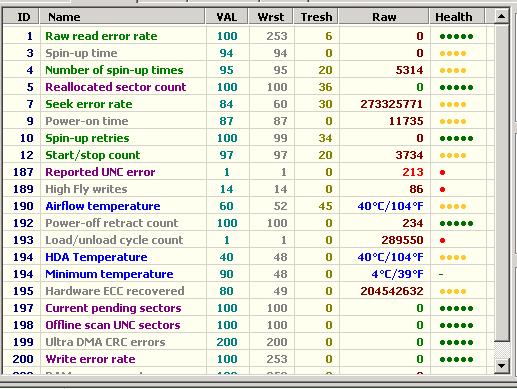Image resolution: width=517 pixels, height=389 pixels.
Task: Click the Wrst column header
Action: coord(271,17)
